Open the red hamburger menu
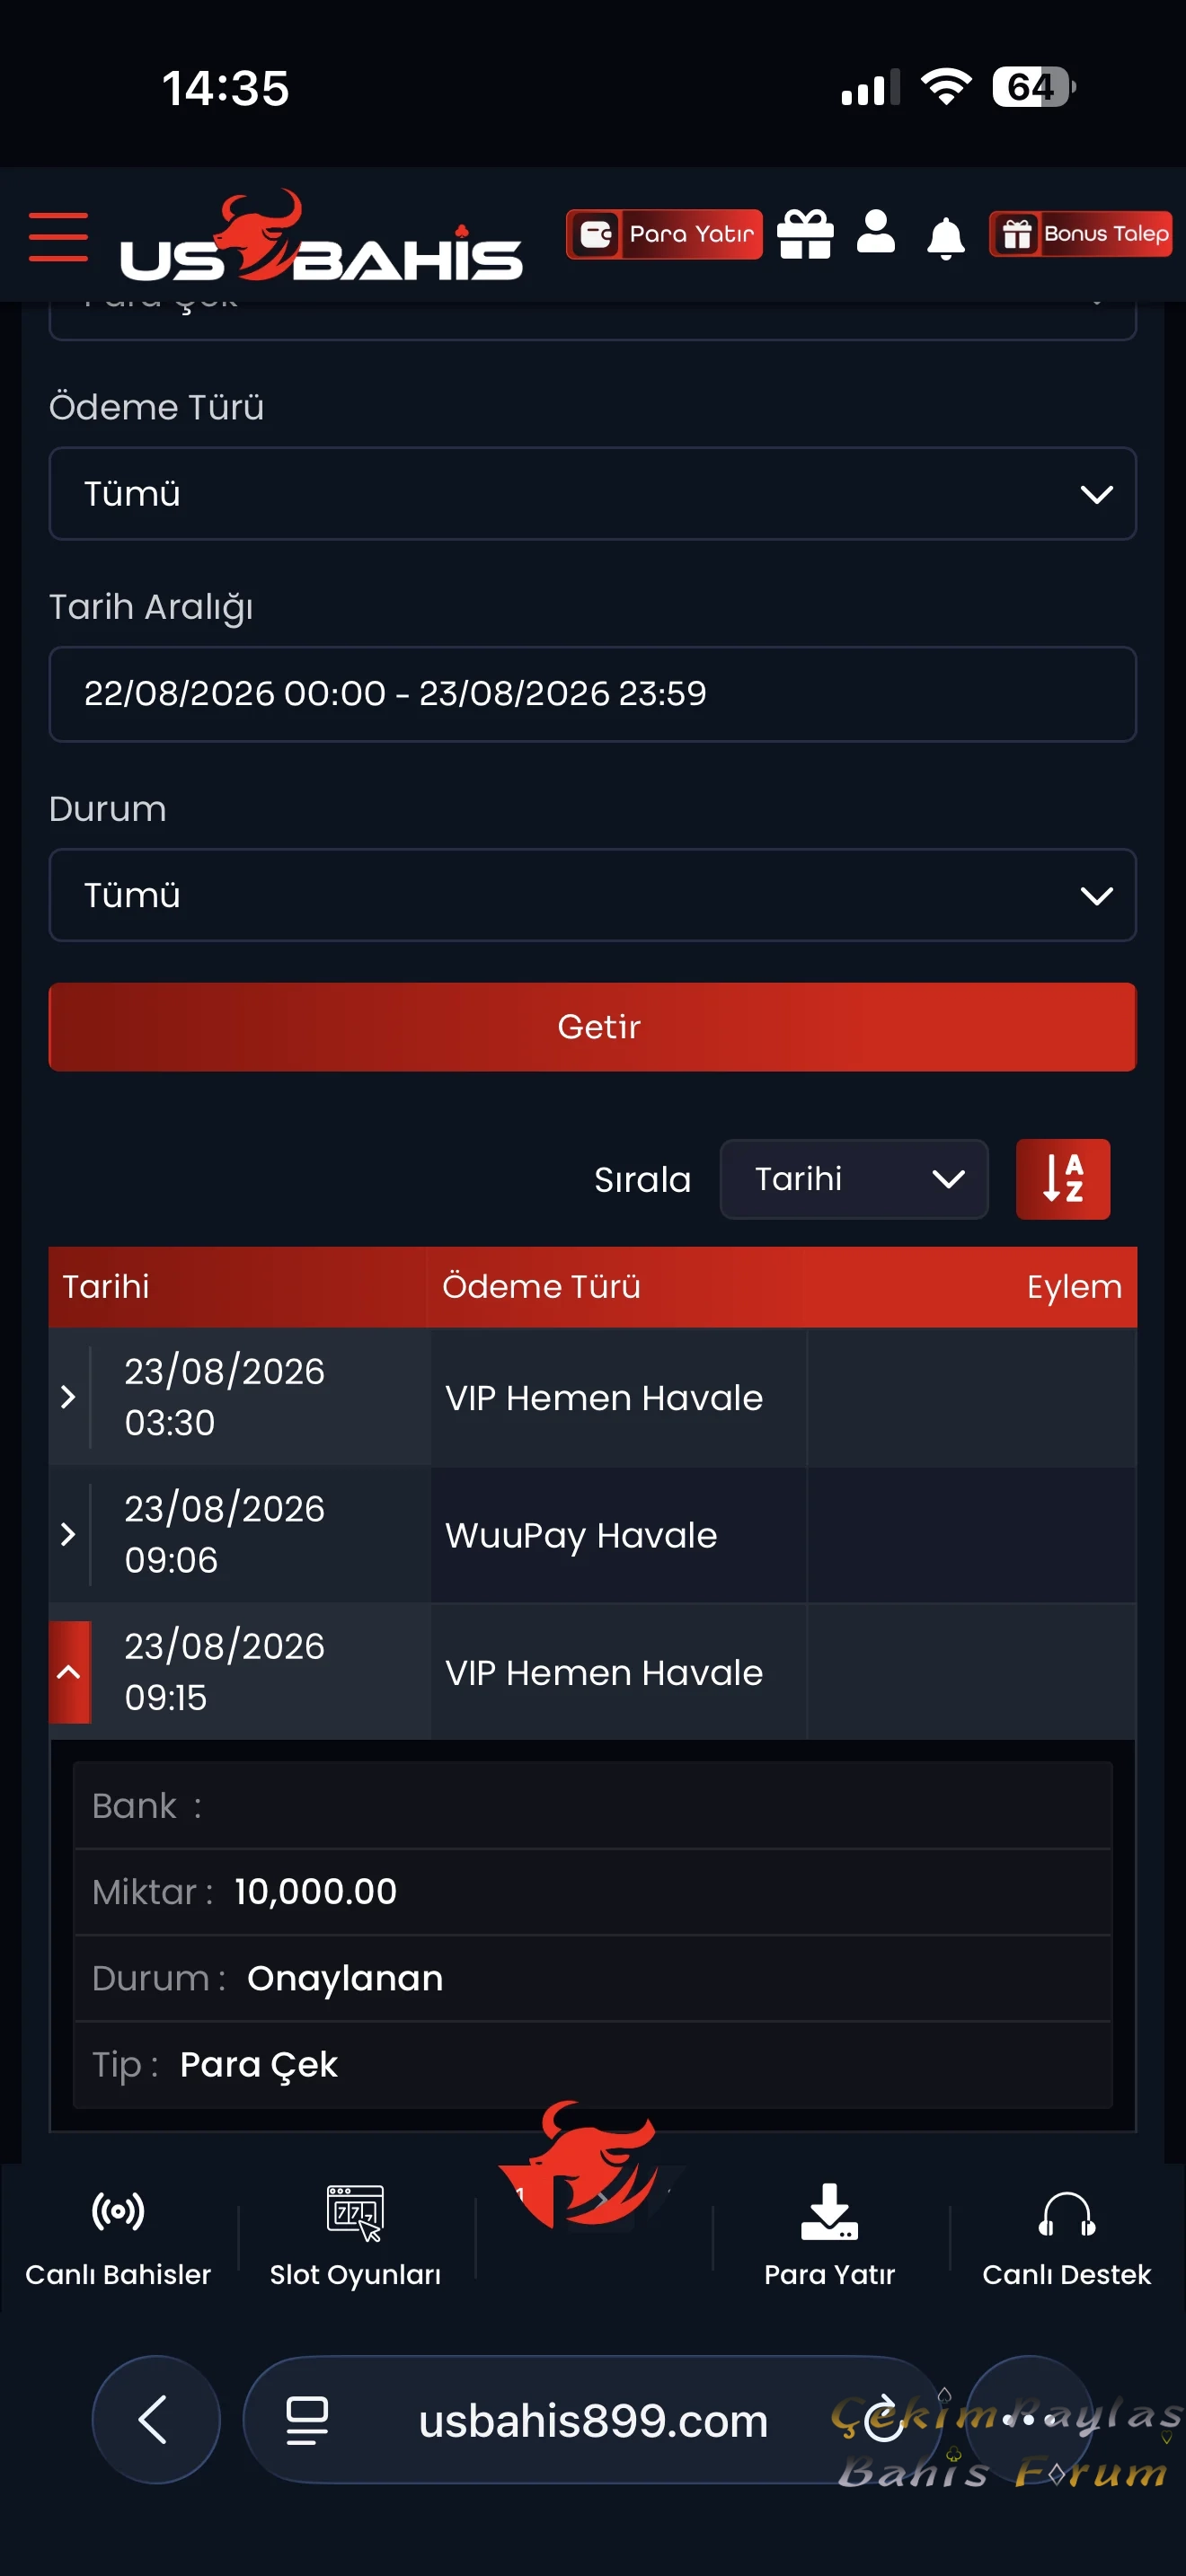Screen dimensions: 1186x2576 click(x=58, y=236)
